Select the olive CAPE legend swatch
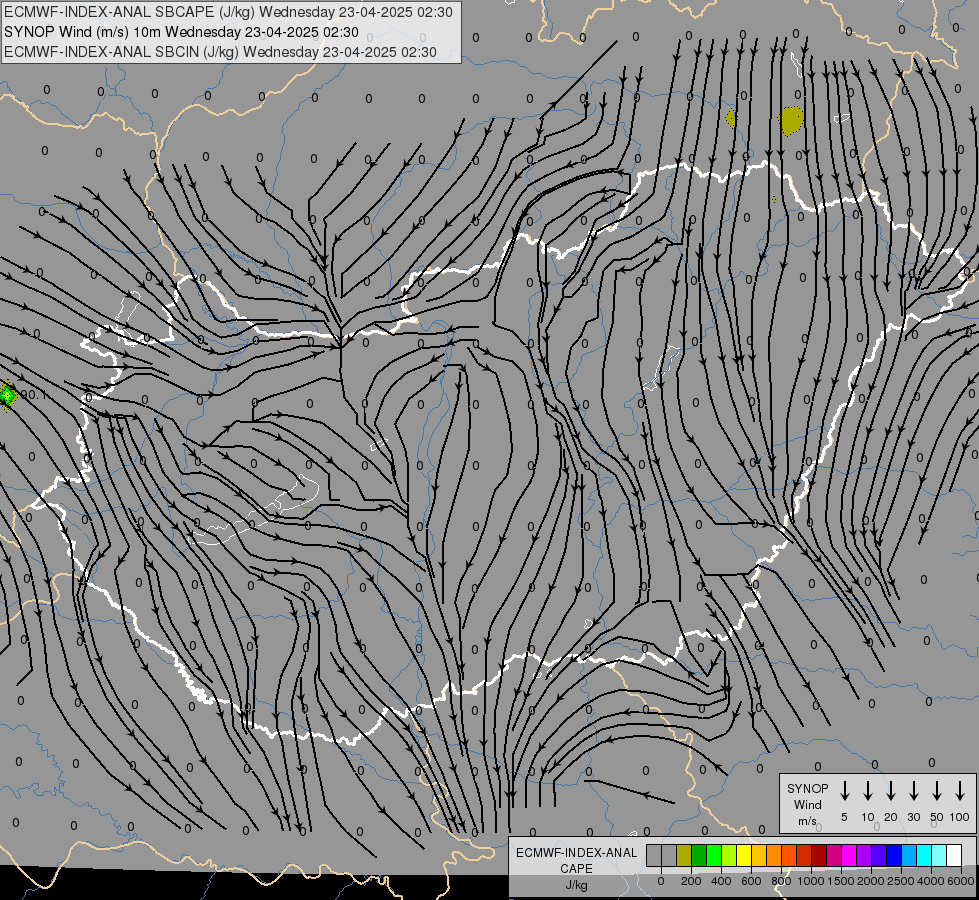The height and width of the screenshot is (900, 979). pyautogui.click(x=684, y=855)
